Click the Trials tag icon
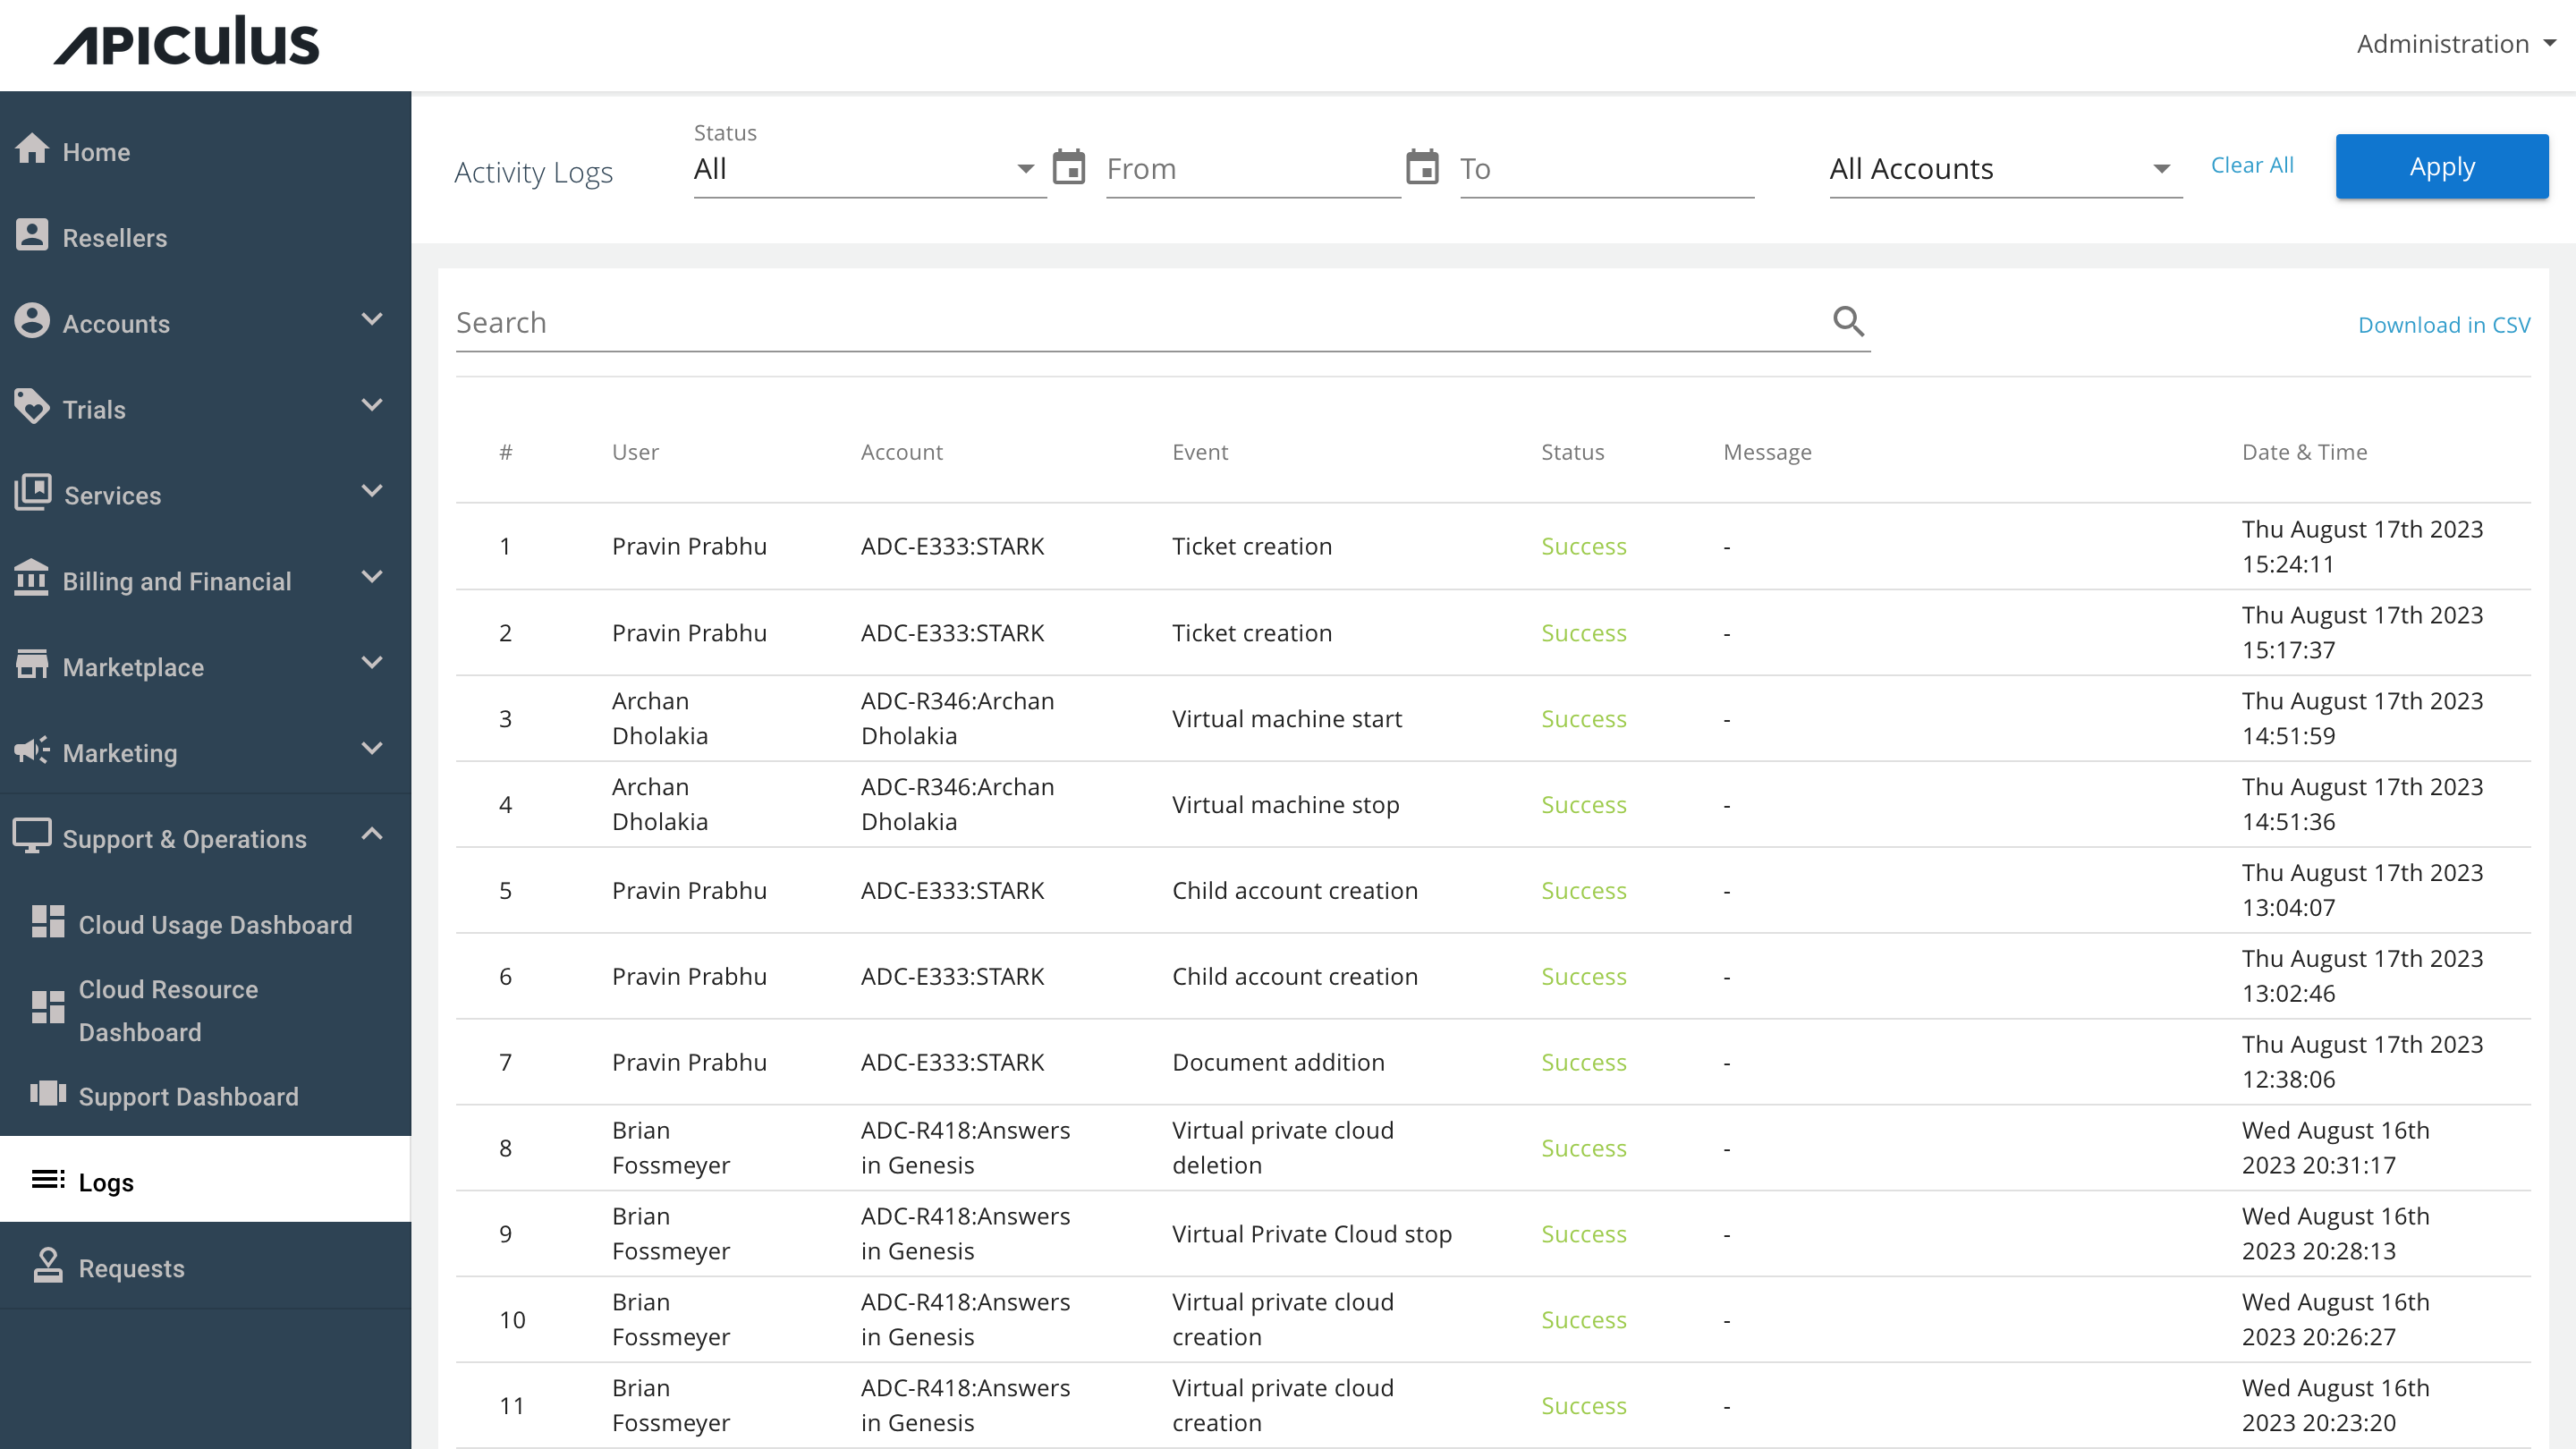 coord(32,407)
